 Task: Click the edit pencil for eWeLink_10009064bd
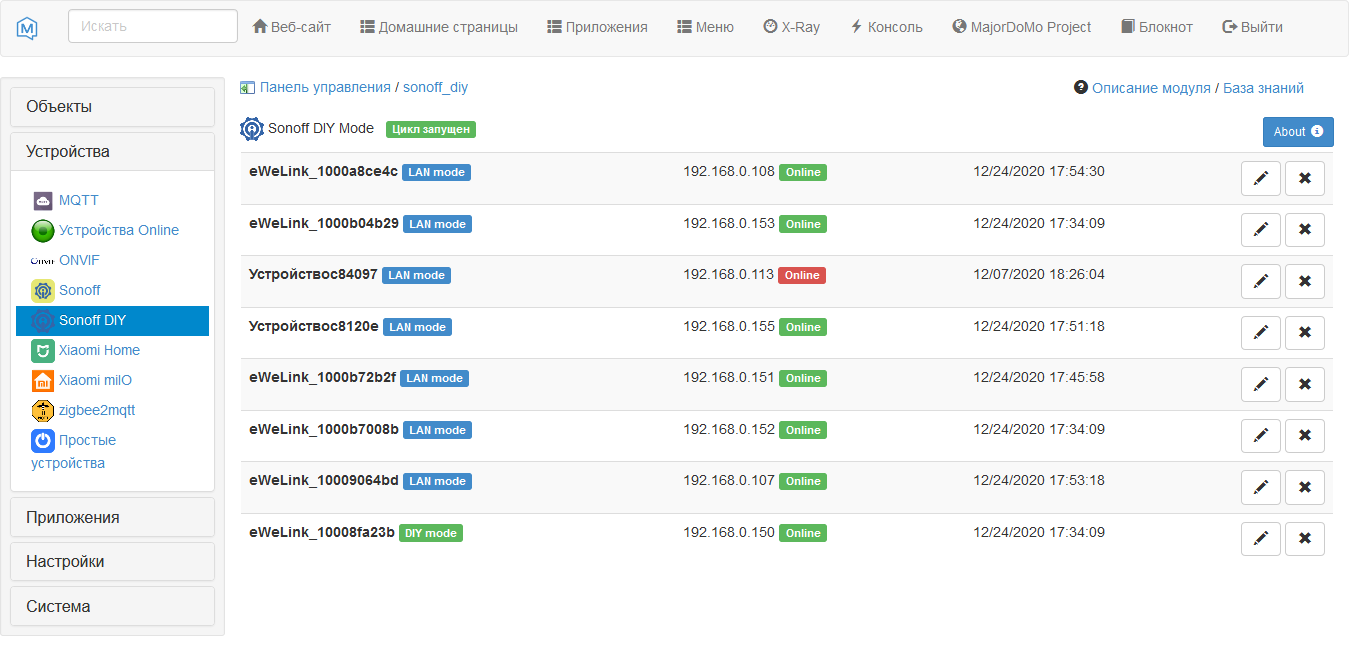click(x=1260, y=487)
